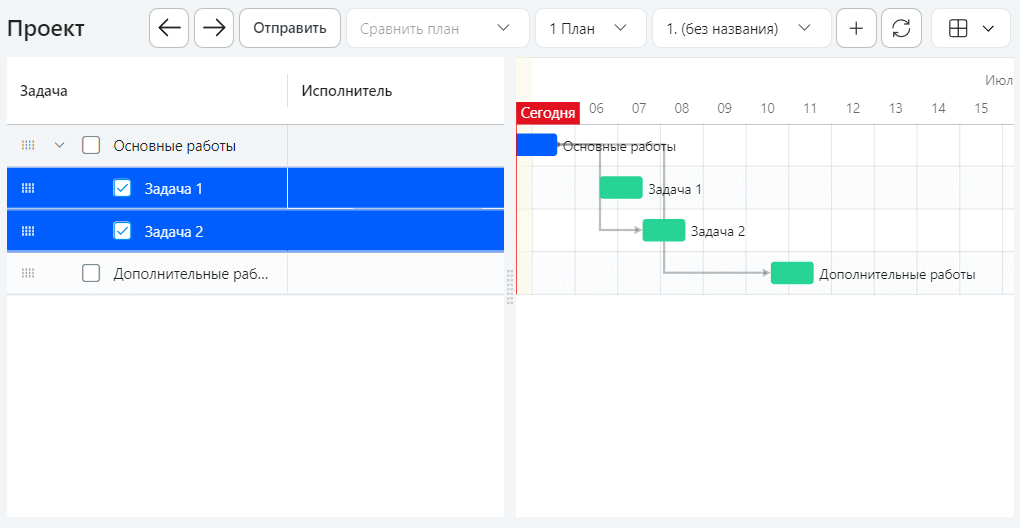Click the back arrow button
This screenshot has width=1020, height=528.
click(169, 28)
